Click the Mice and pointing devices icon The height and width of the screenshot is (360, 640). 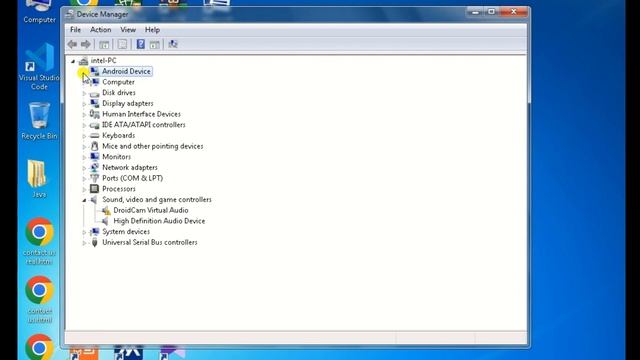[x=94, y=146]
